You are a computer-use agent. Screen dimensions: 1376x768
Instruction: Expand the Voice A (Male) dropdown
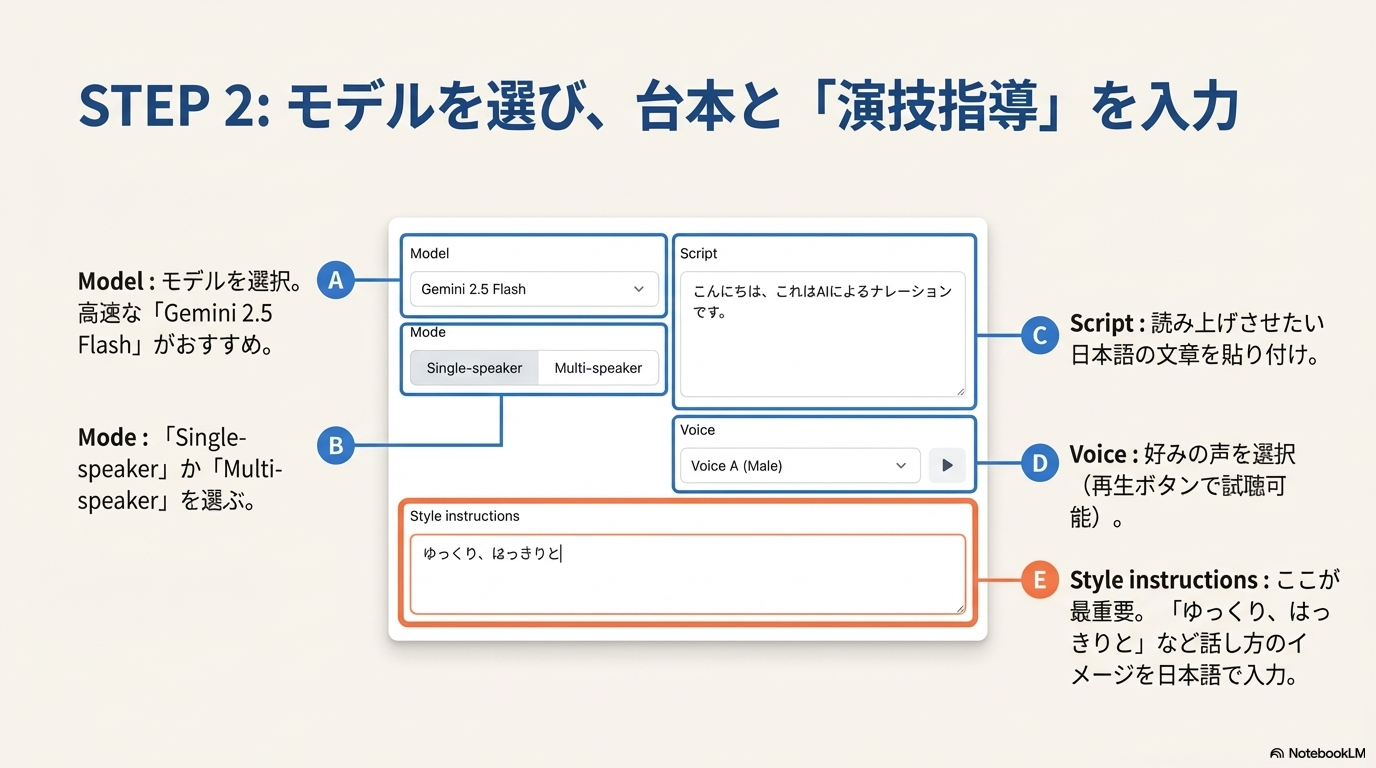tap(799, 466)
